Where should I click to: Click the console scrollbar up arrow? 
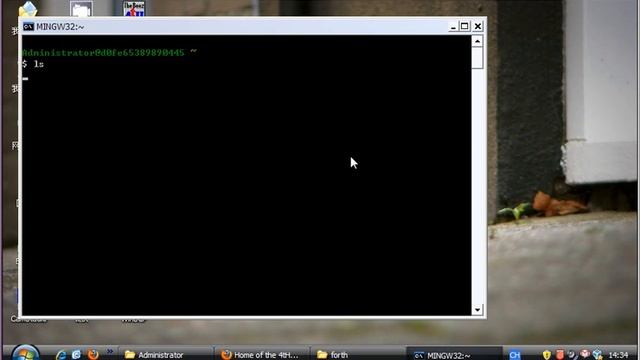click(x=477, y=41)
